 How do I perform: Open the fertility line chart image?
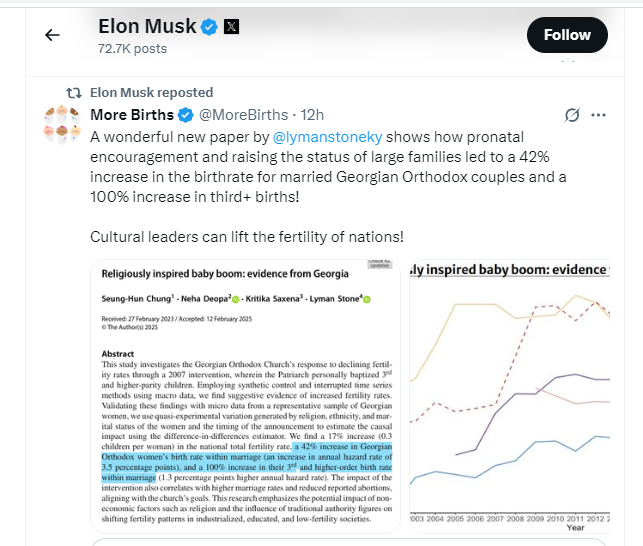coord(510,396)
